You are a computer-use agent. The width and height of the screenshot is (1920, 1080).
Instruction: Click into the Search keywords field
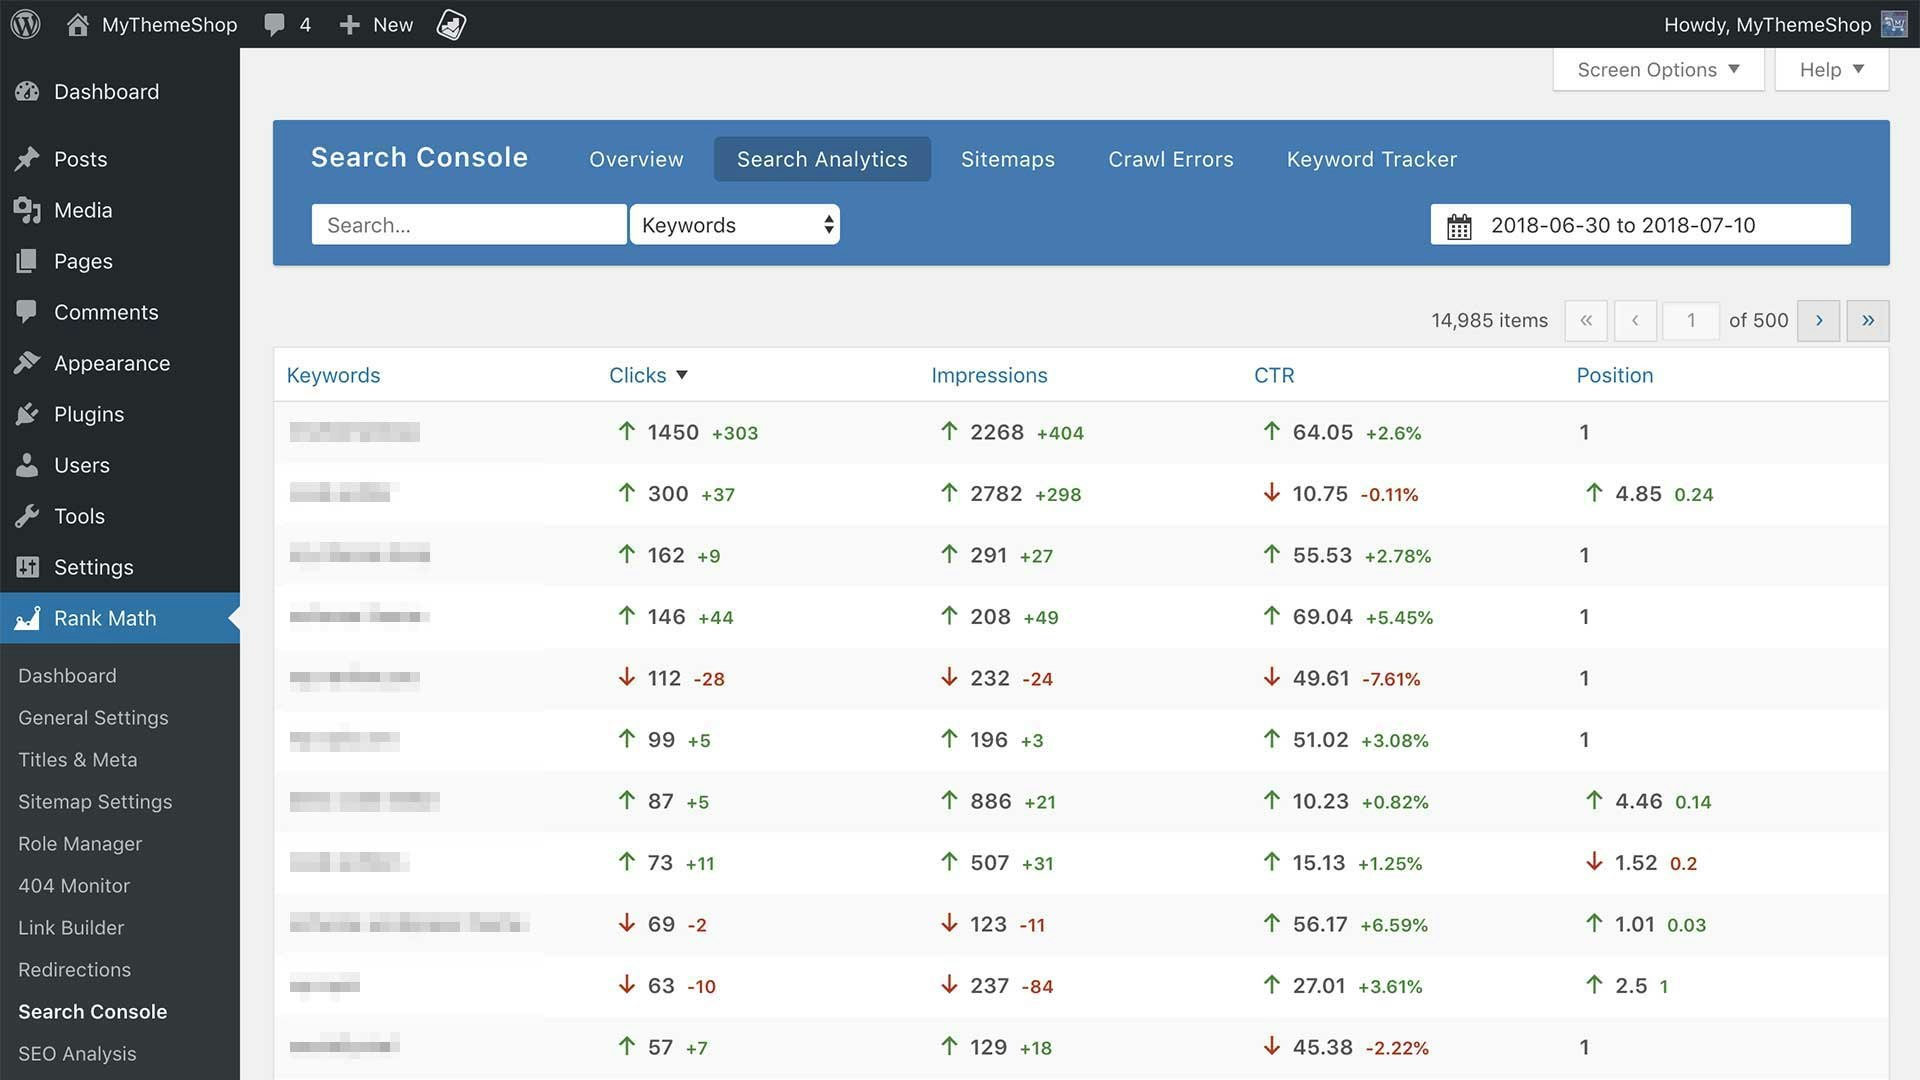click(x=468, y=225)
